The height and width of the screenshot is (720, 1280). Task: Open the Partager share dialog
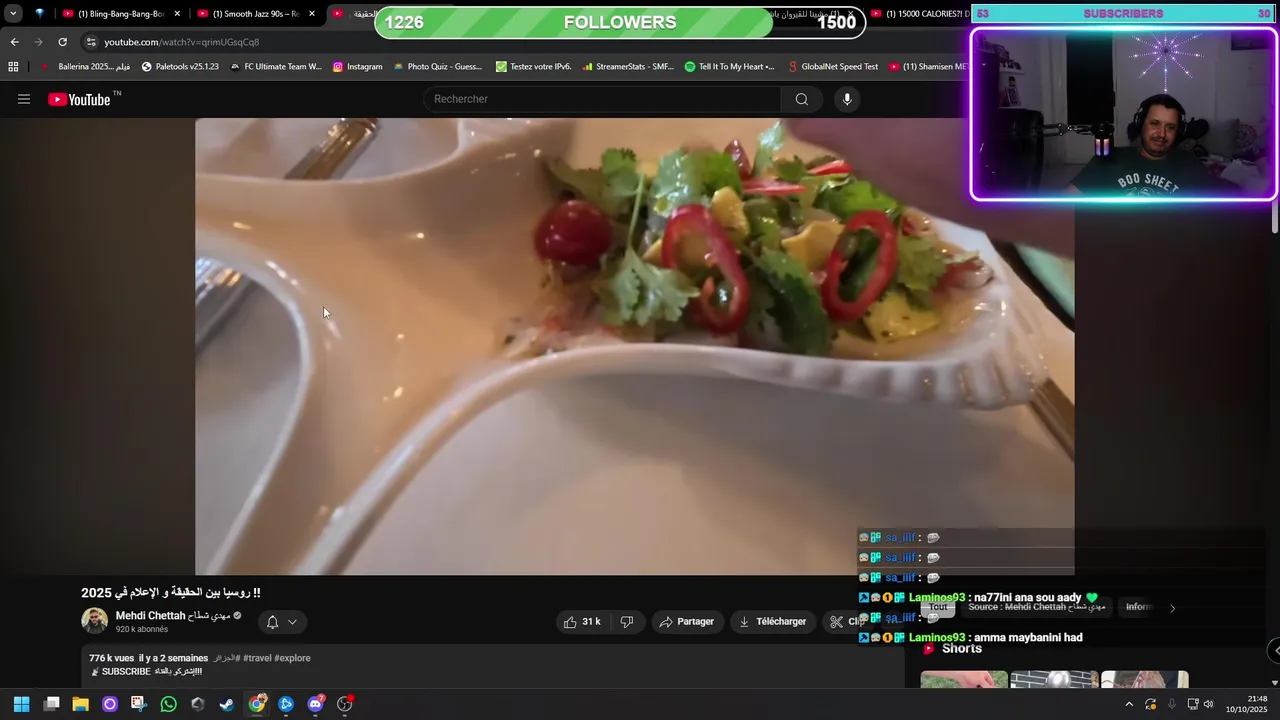tap(686, 622)
